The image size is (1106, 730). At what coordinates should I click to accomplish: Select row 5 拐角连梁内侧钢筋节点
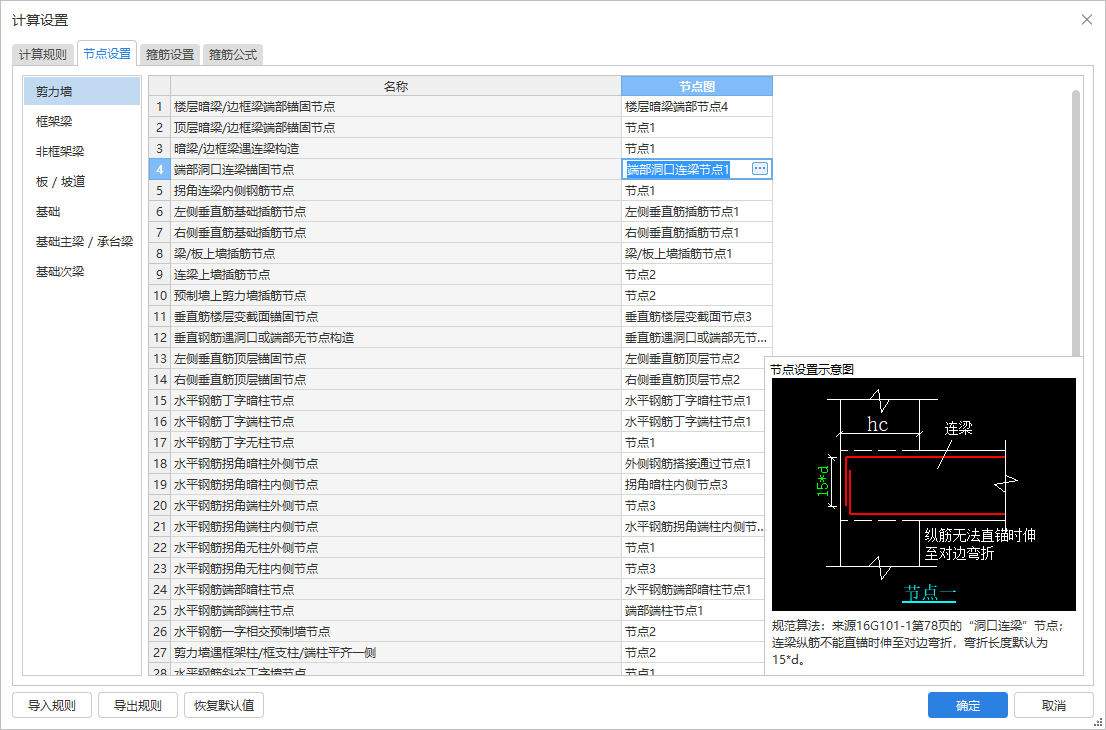tap(396, 190)
